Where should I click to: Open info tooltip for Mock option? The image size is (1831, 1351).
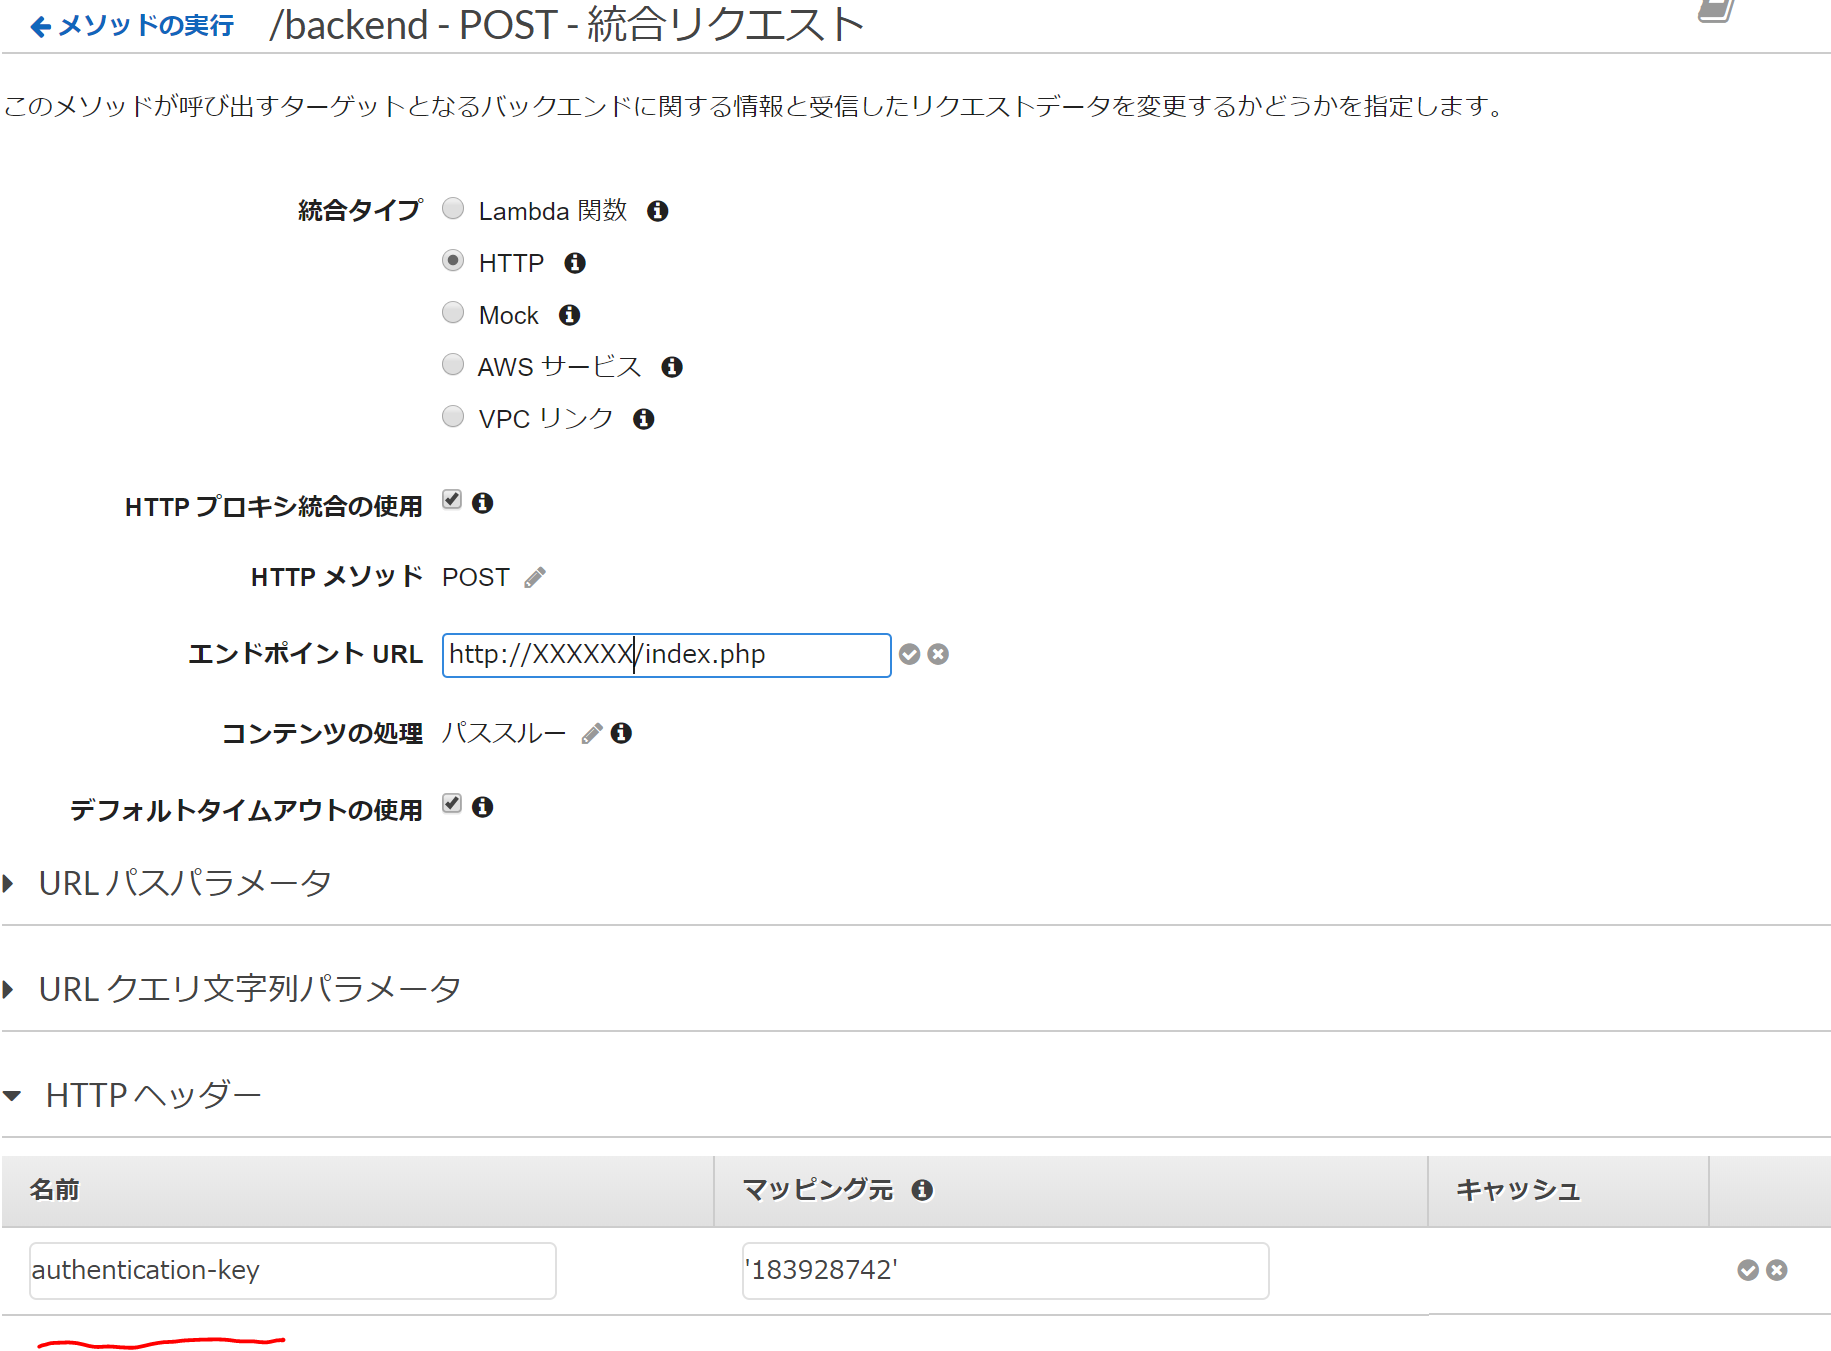tap(570, 315)
